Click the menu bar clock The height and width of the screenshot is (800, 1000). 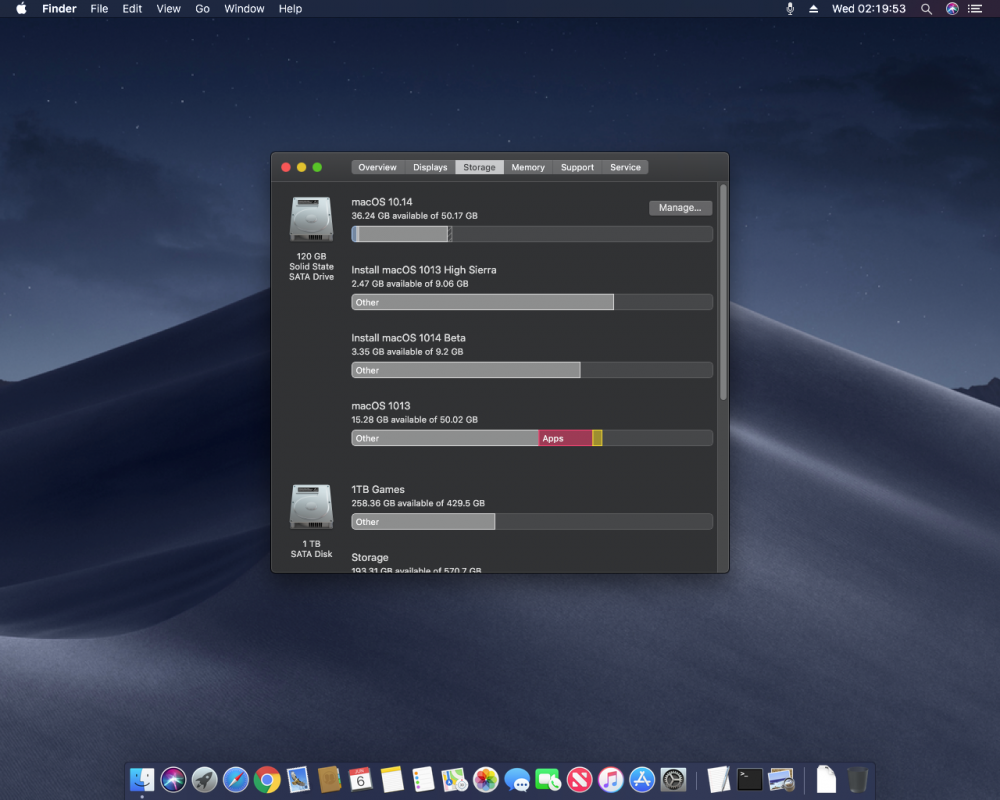(x=869, y=9)
